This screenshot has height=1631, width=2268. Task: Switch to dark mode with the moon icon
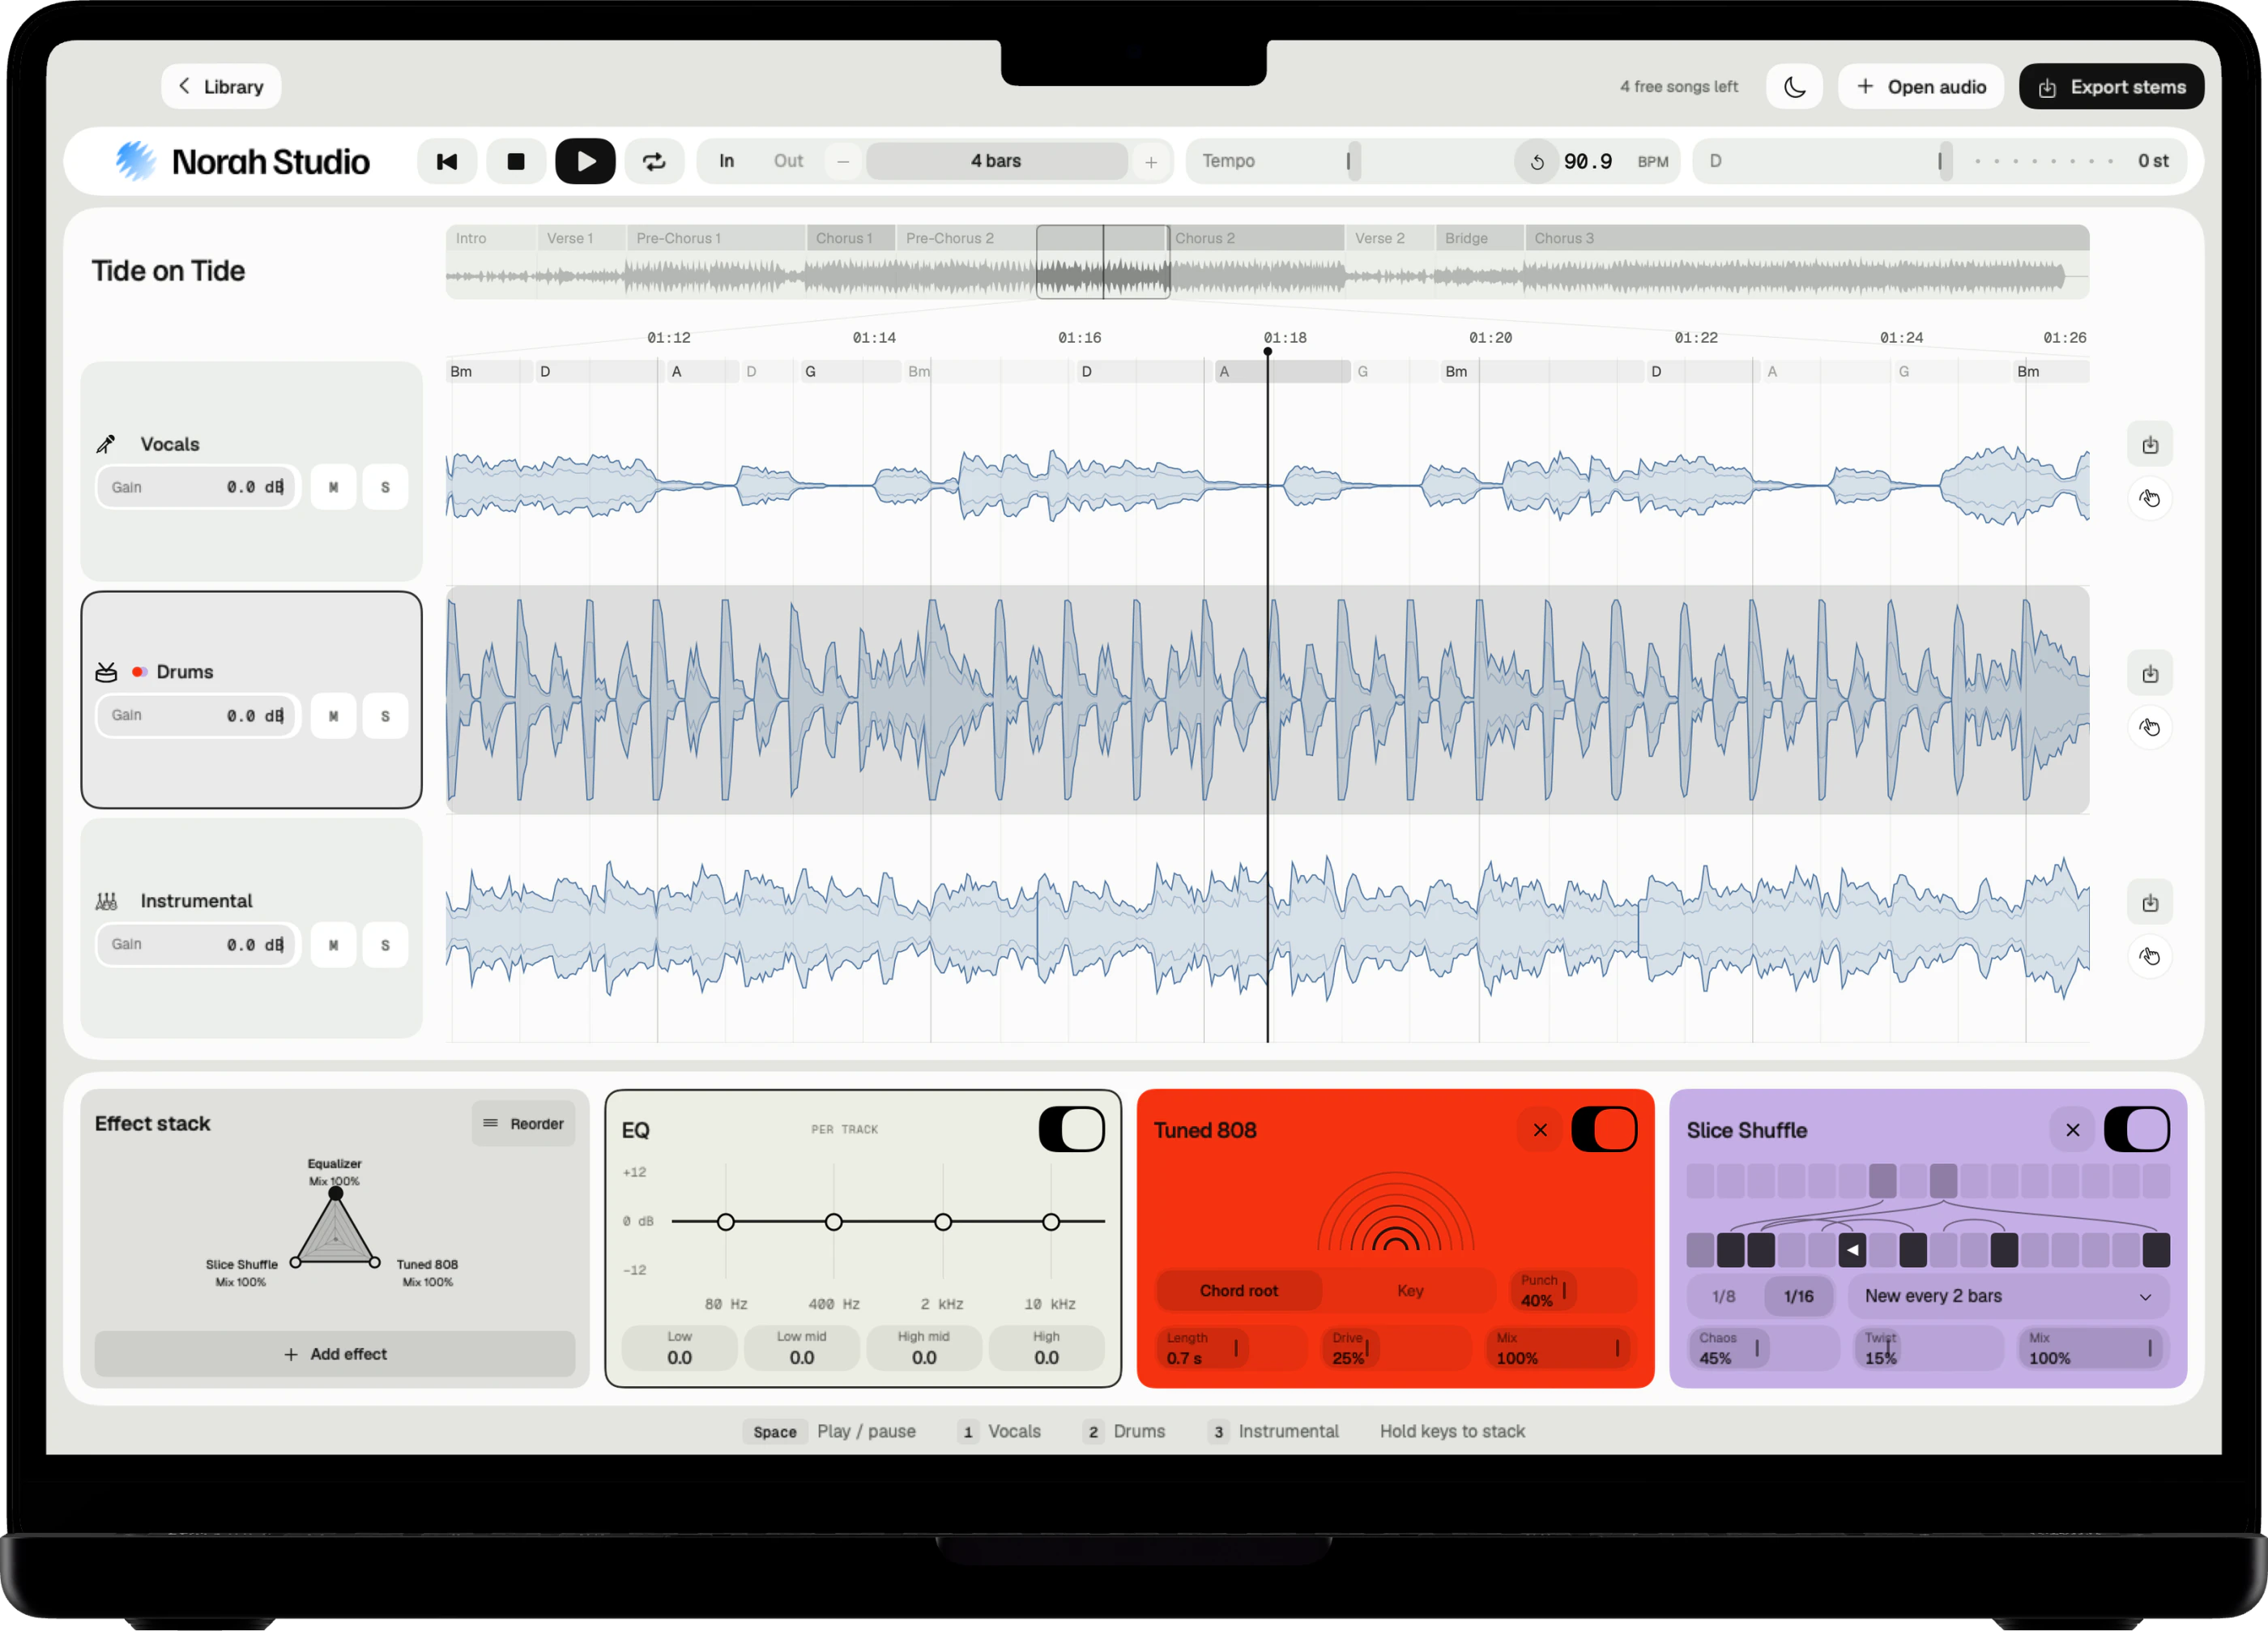click(1794, 87)
